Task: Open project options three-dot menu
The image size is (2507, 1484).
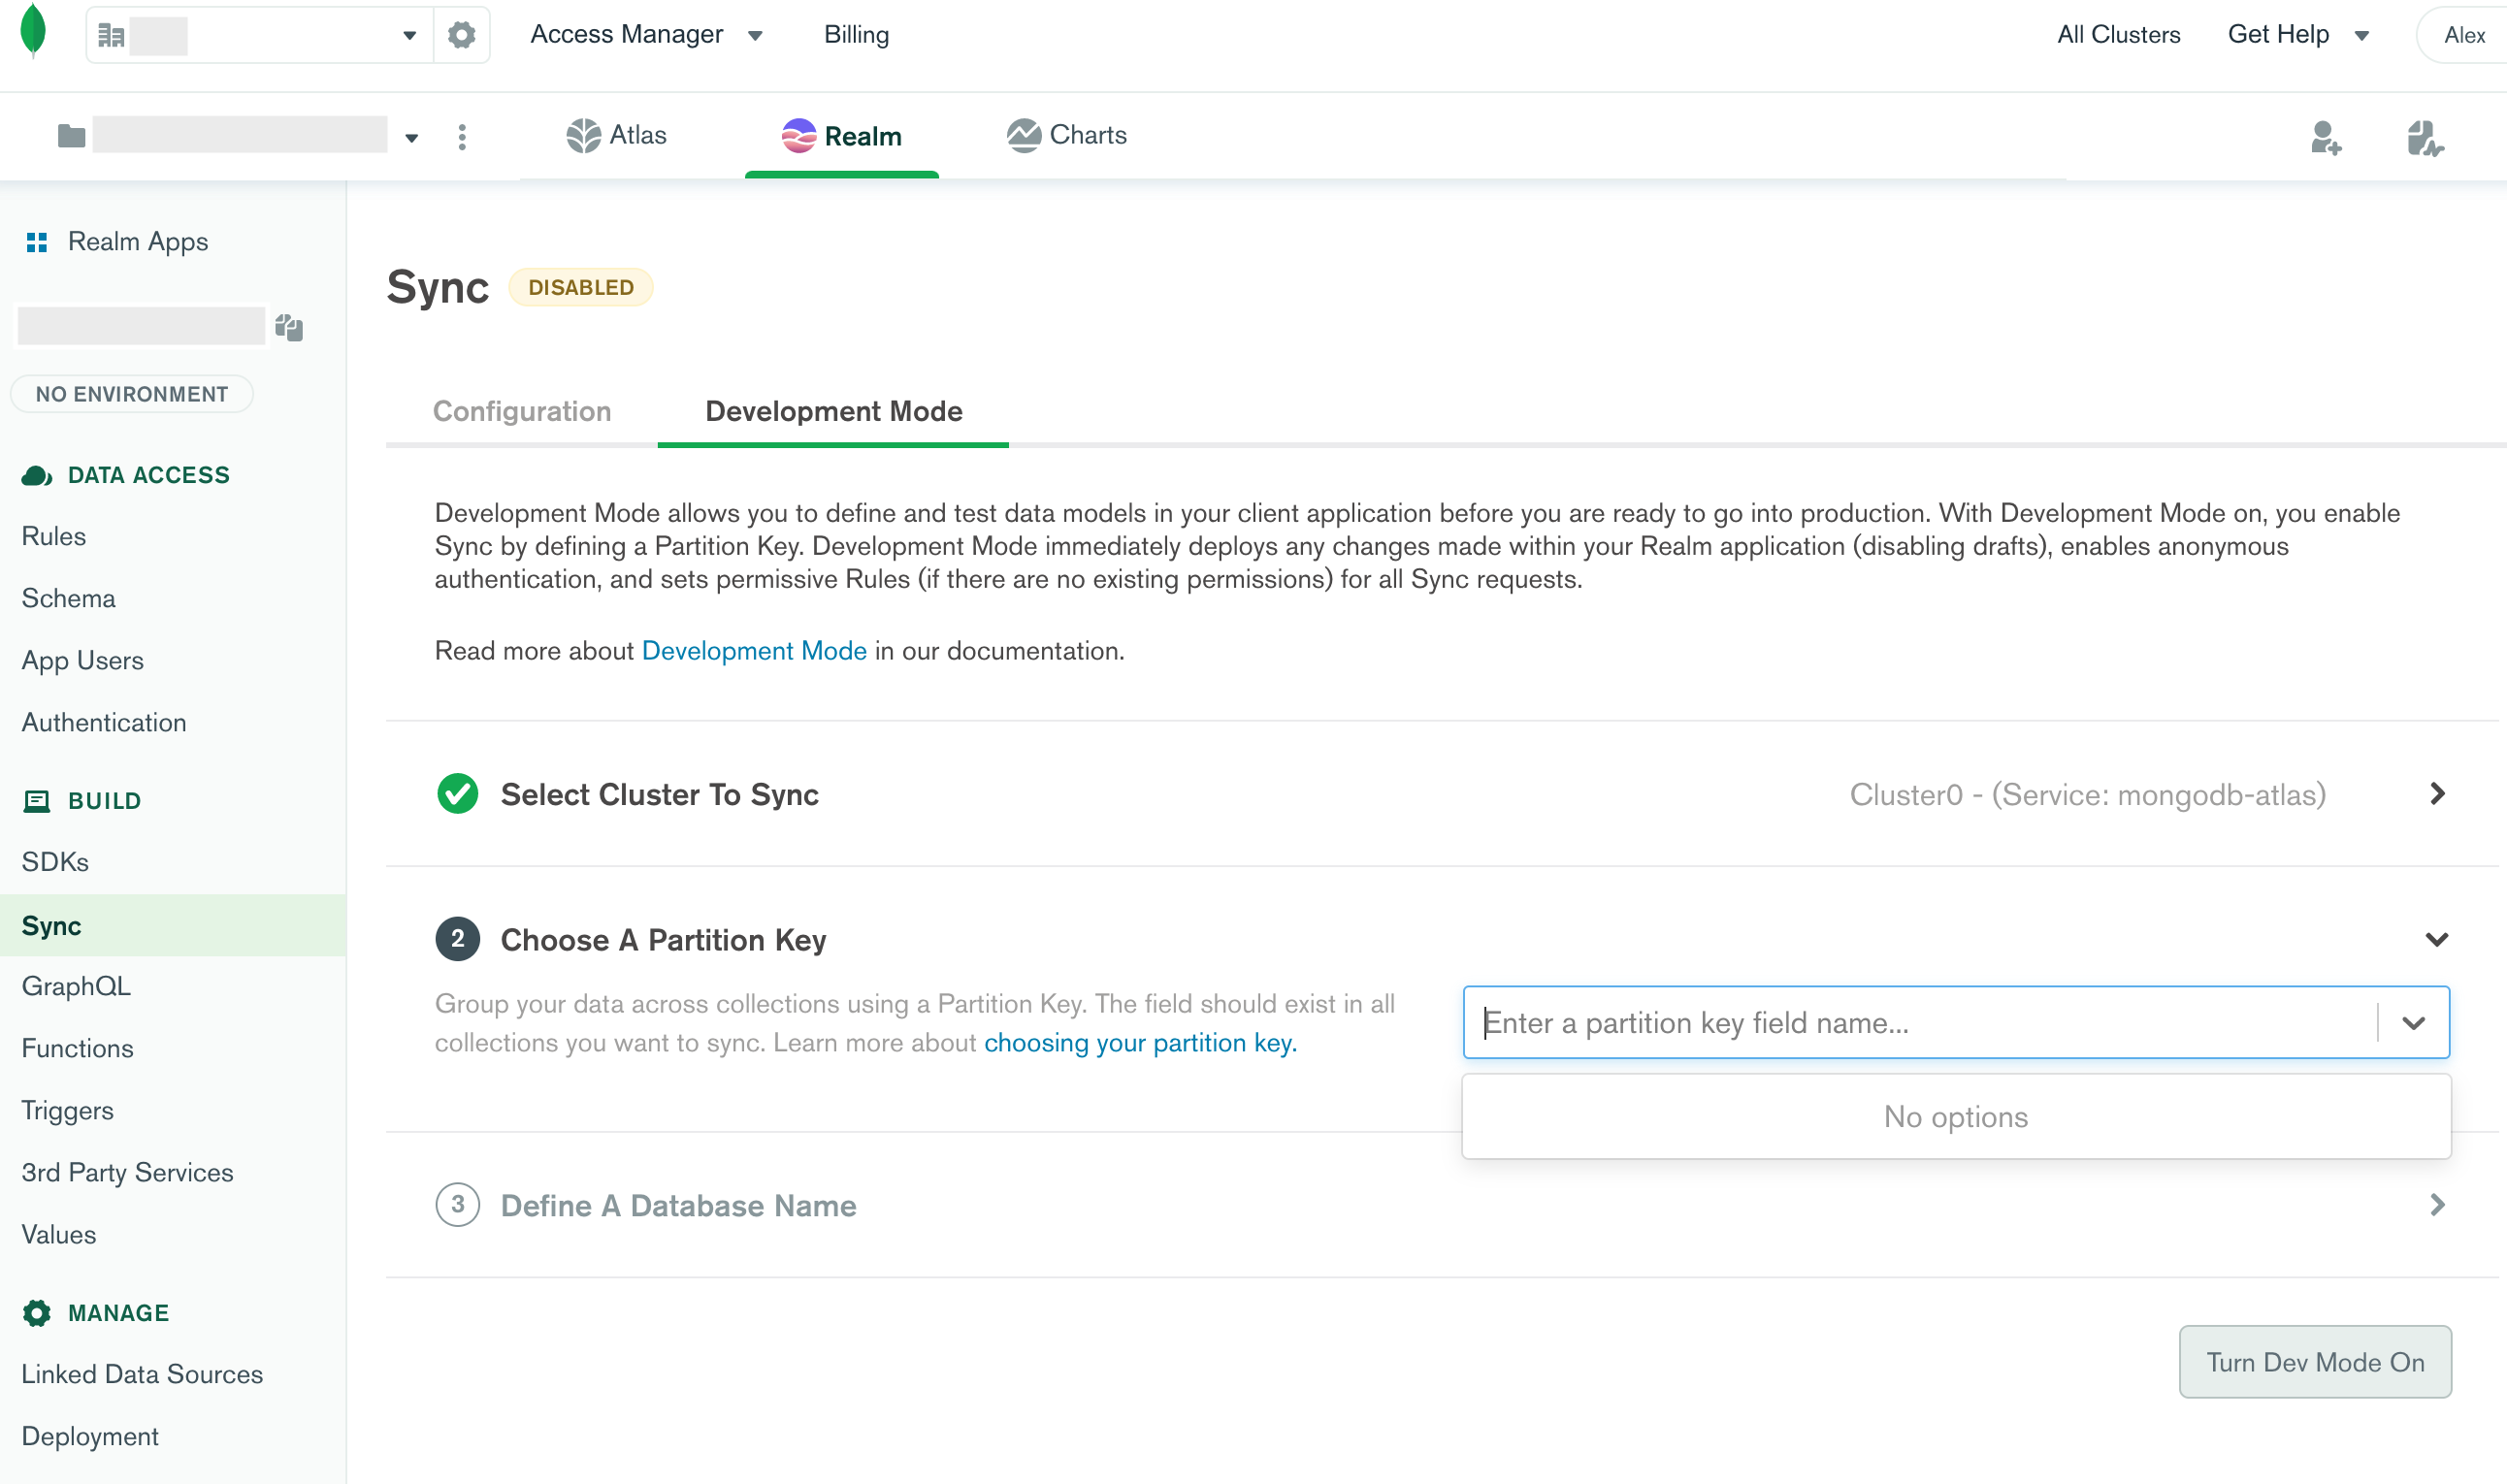Action: click(x=462, y=137)
